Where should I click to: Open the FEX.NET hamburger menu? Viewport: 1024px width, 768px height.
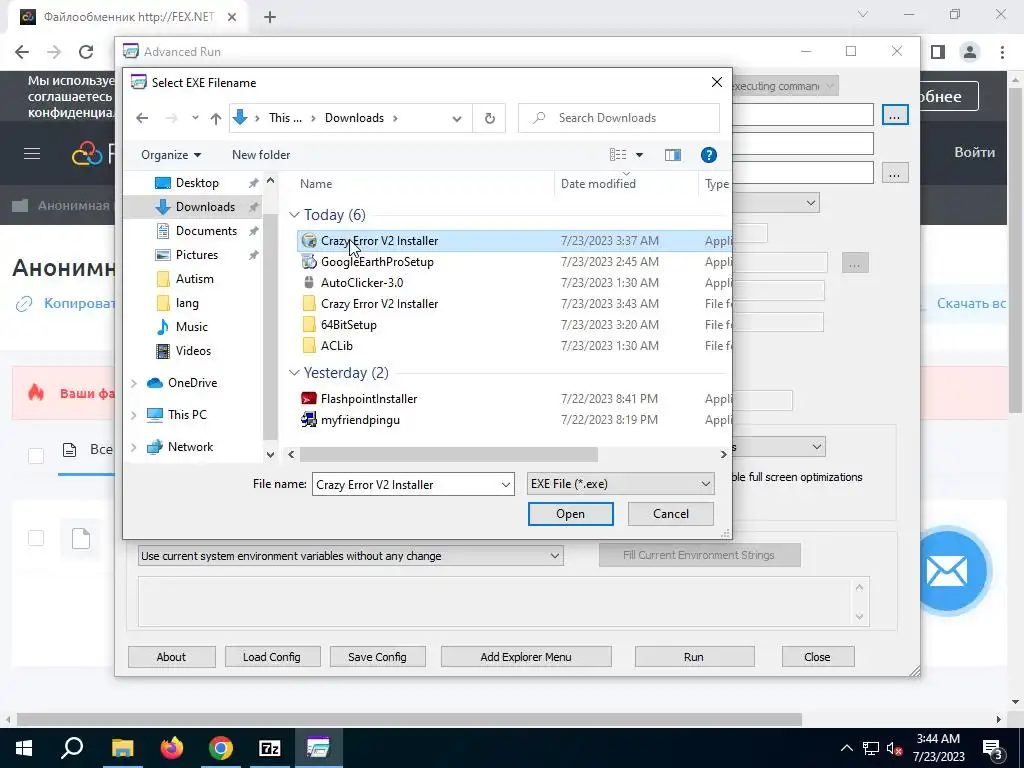click(32, 153)
